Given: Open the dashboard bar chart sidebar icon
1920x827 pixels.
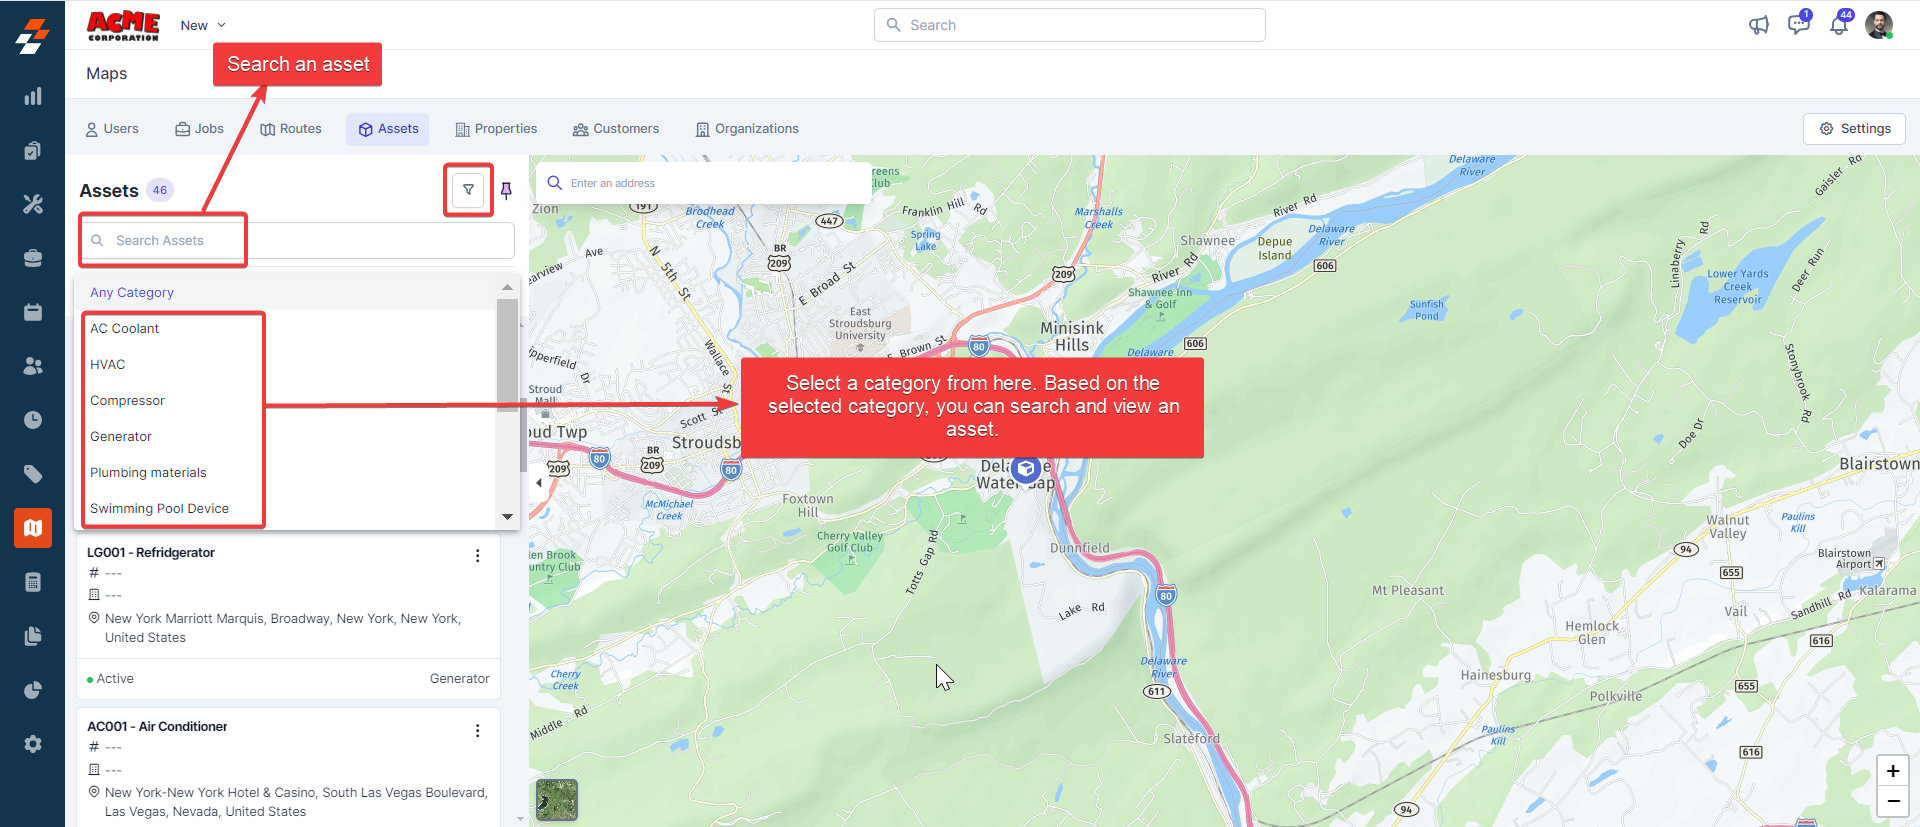Looking at the screenshot, I should pos(33,96).
